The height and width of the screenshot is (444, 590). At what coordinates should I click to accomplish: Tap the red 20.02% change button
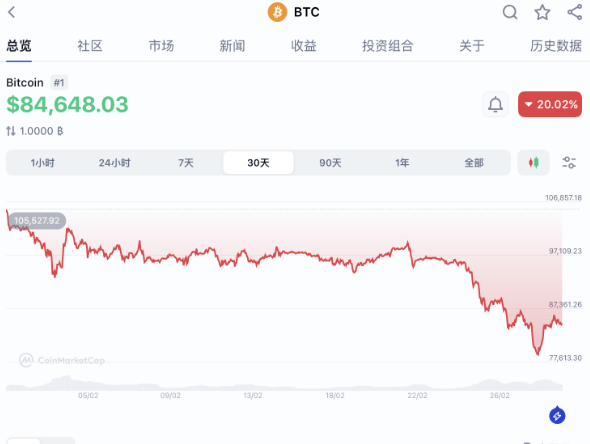550,104
